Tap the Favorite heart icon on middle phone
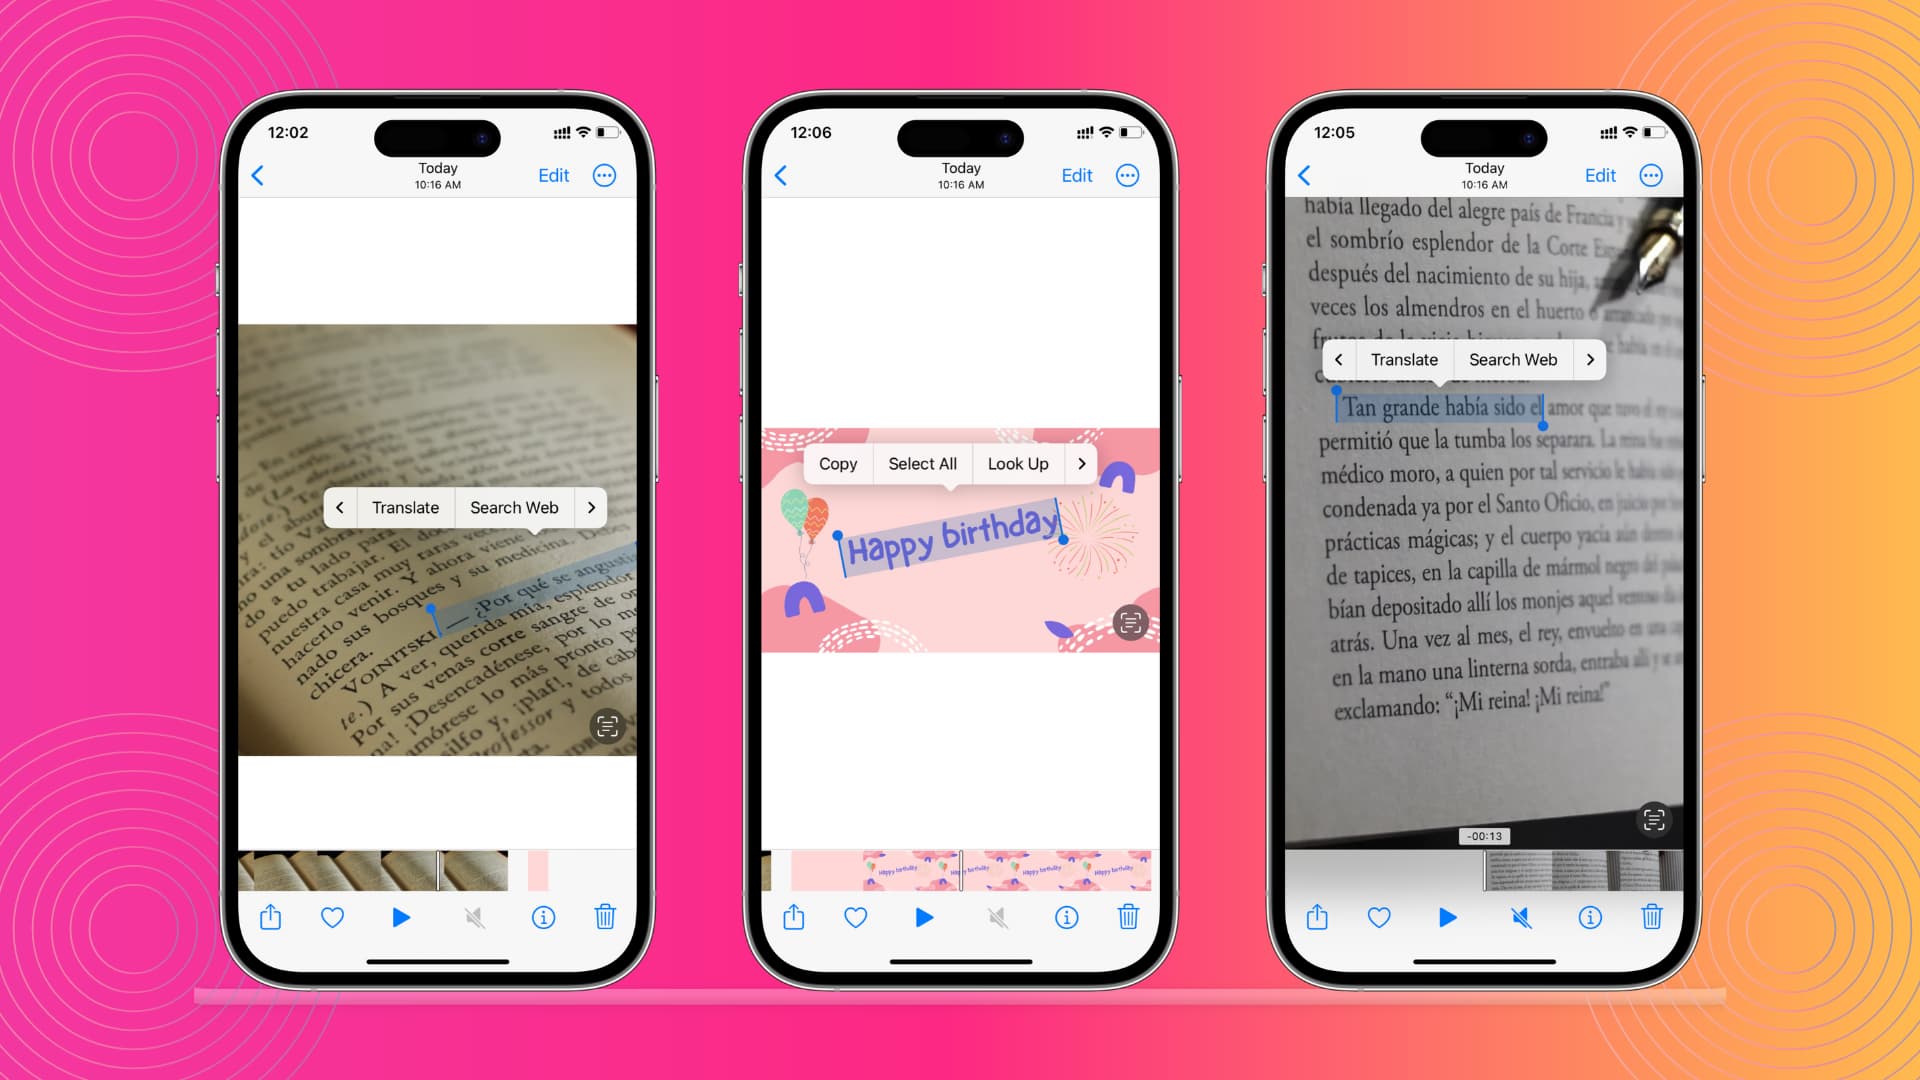 (855, 916)
